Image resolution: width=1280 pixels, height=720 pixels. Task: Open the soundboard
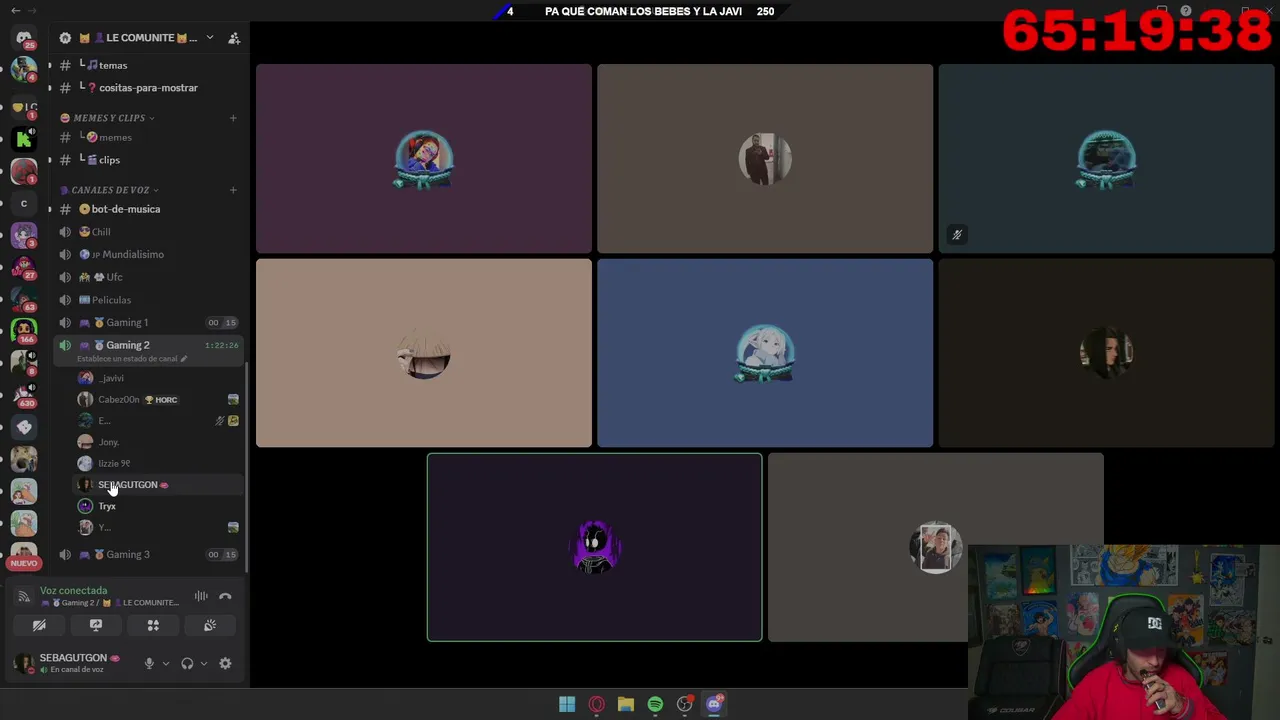point(210,625)
